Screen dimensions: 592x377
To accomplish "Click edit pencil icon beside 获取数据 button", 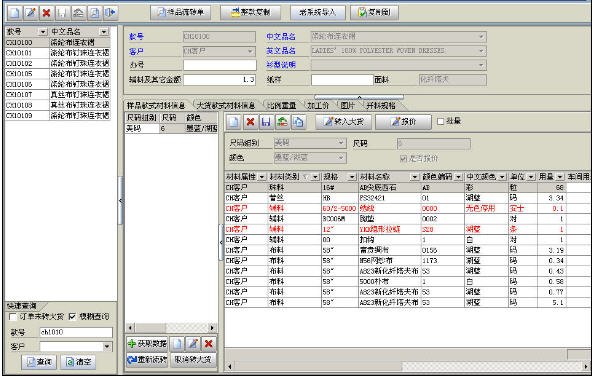I will coord(193,343).
